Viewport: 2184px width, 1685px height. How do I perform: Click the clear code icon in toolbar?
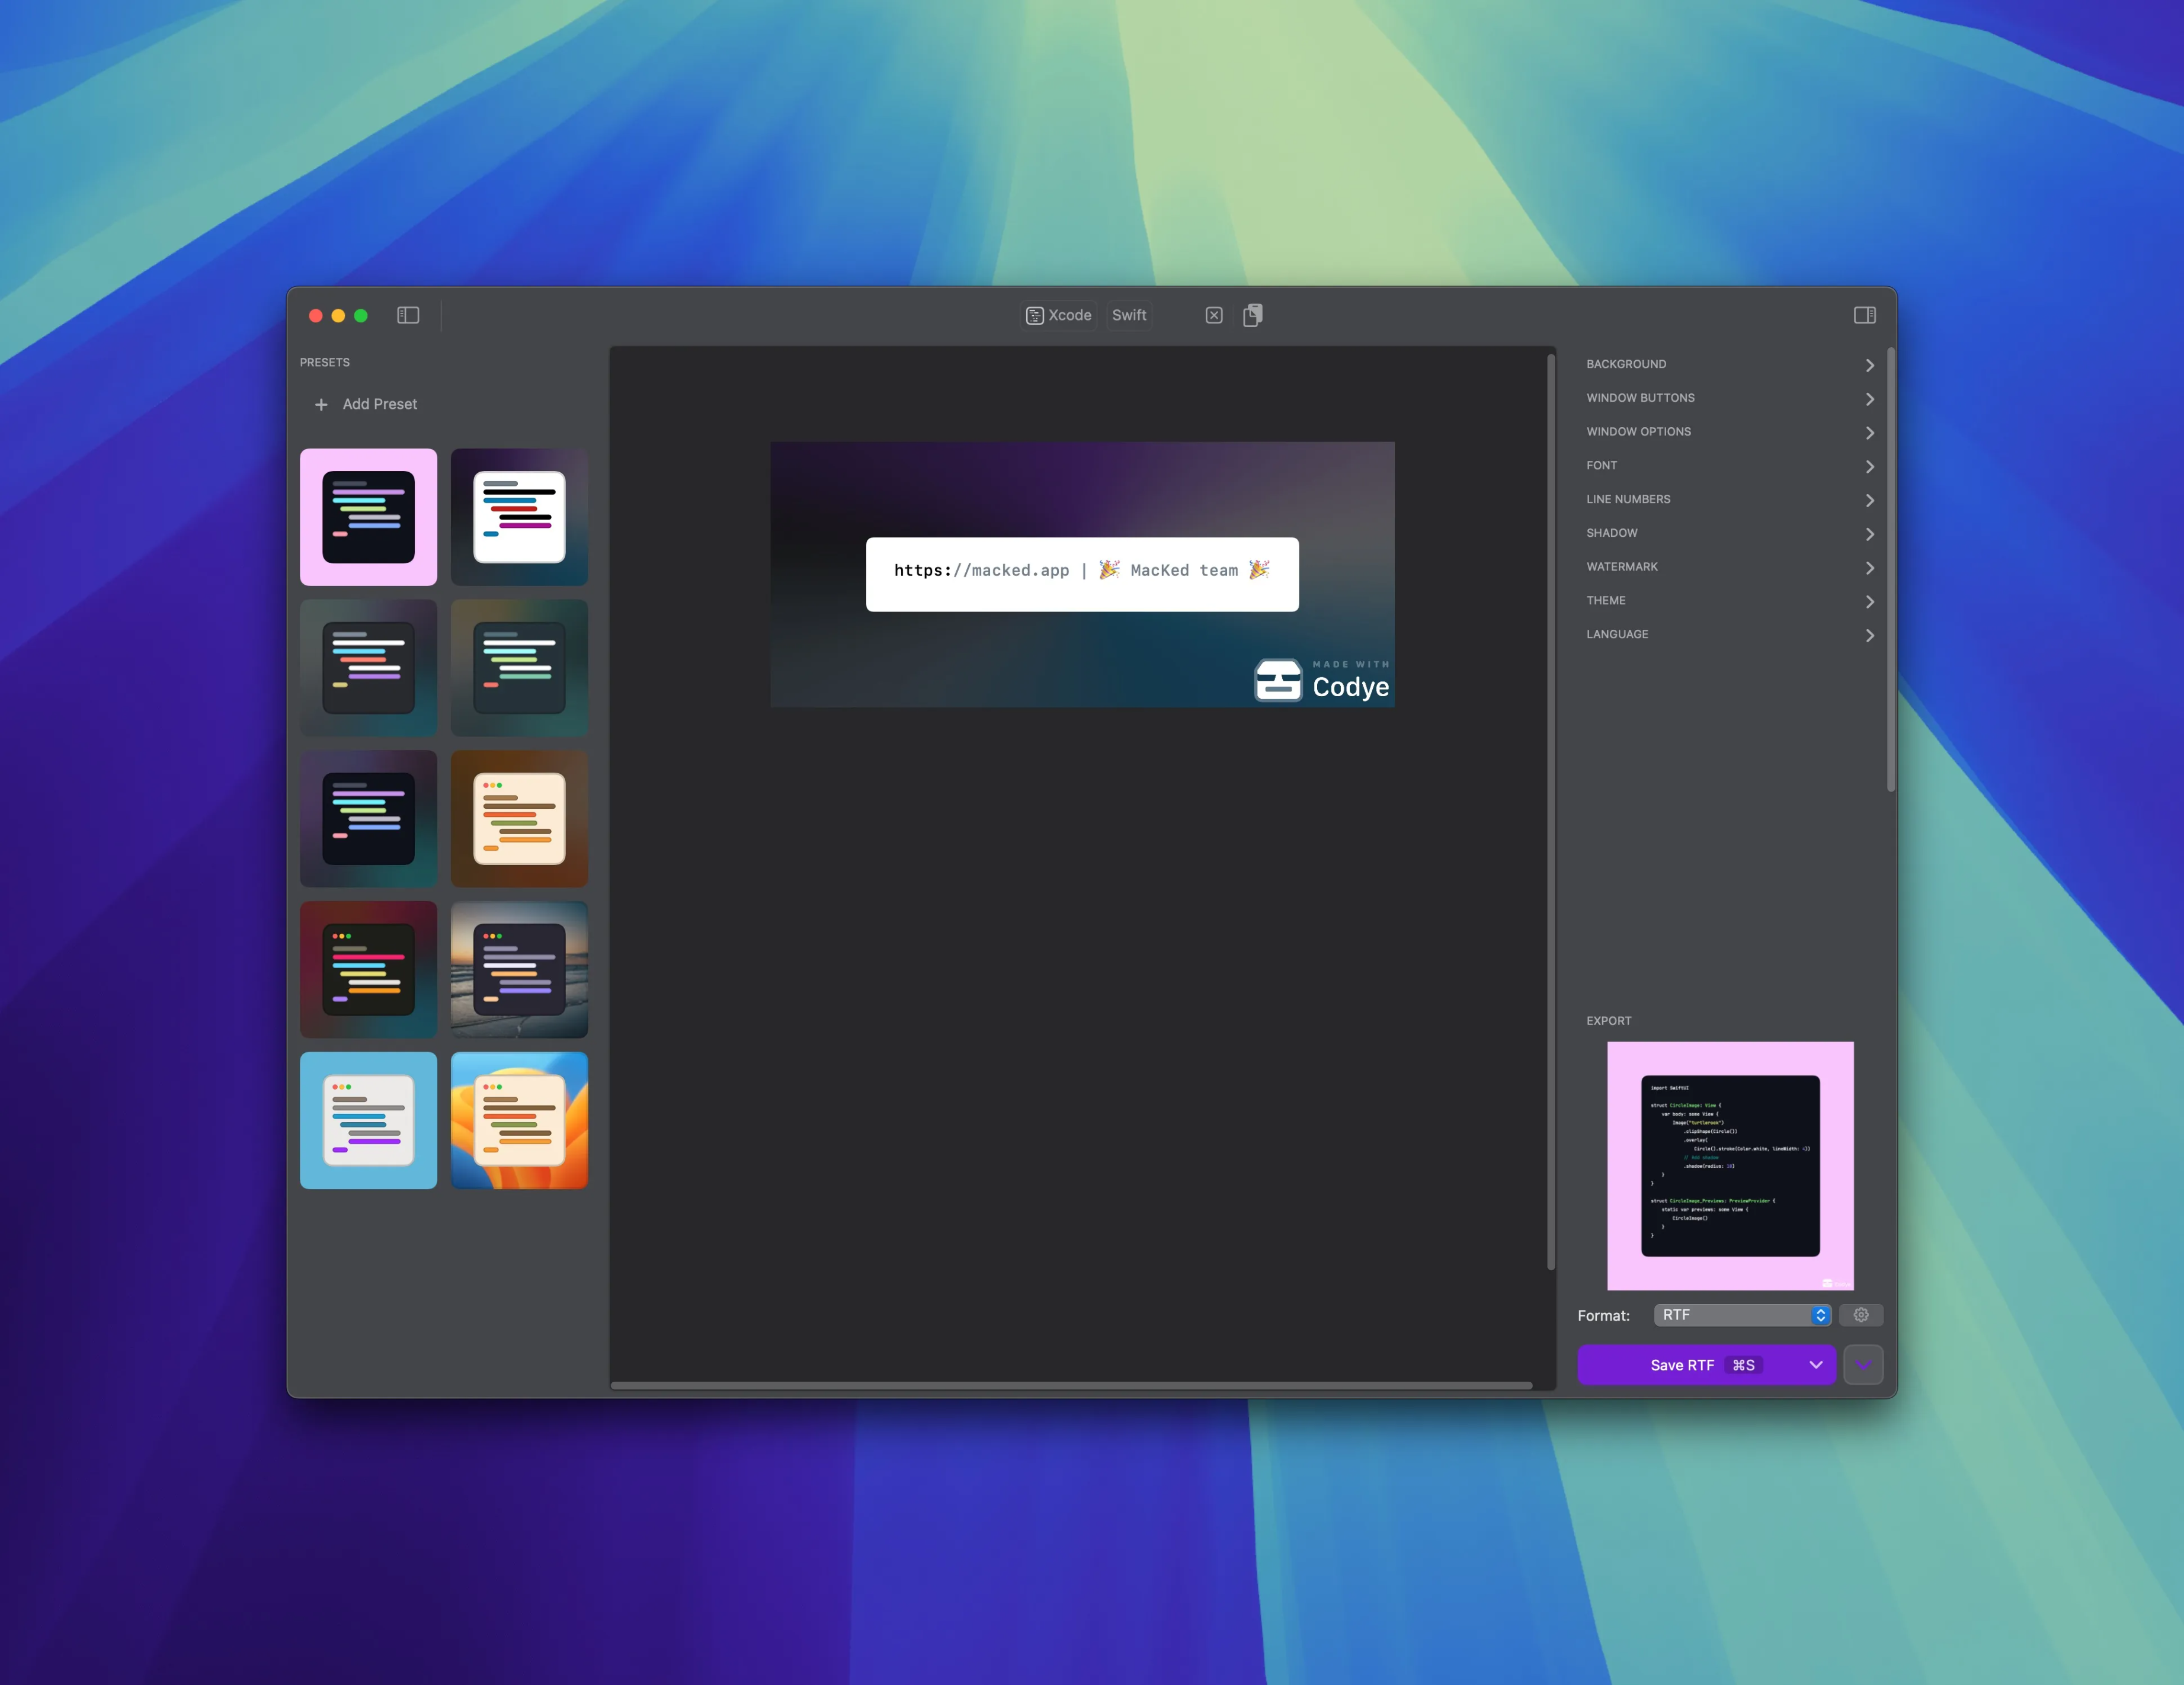pos(1213,315)
